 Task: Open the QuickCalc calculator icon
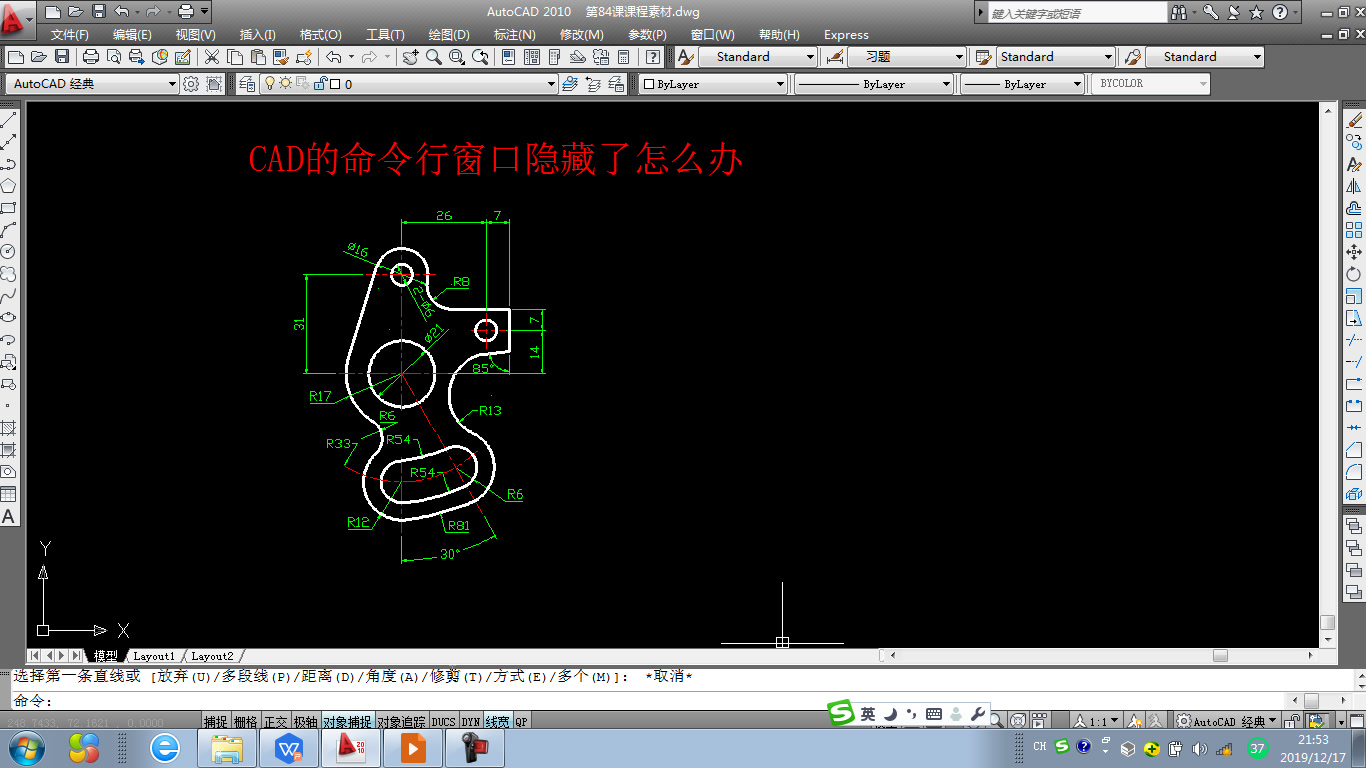[x=623, y=57]
